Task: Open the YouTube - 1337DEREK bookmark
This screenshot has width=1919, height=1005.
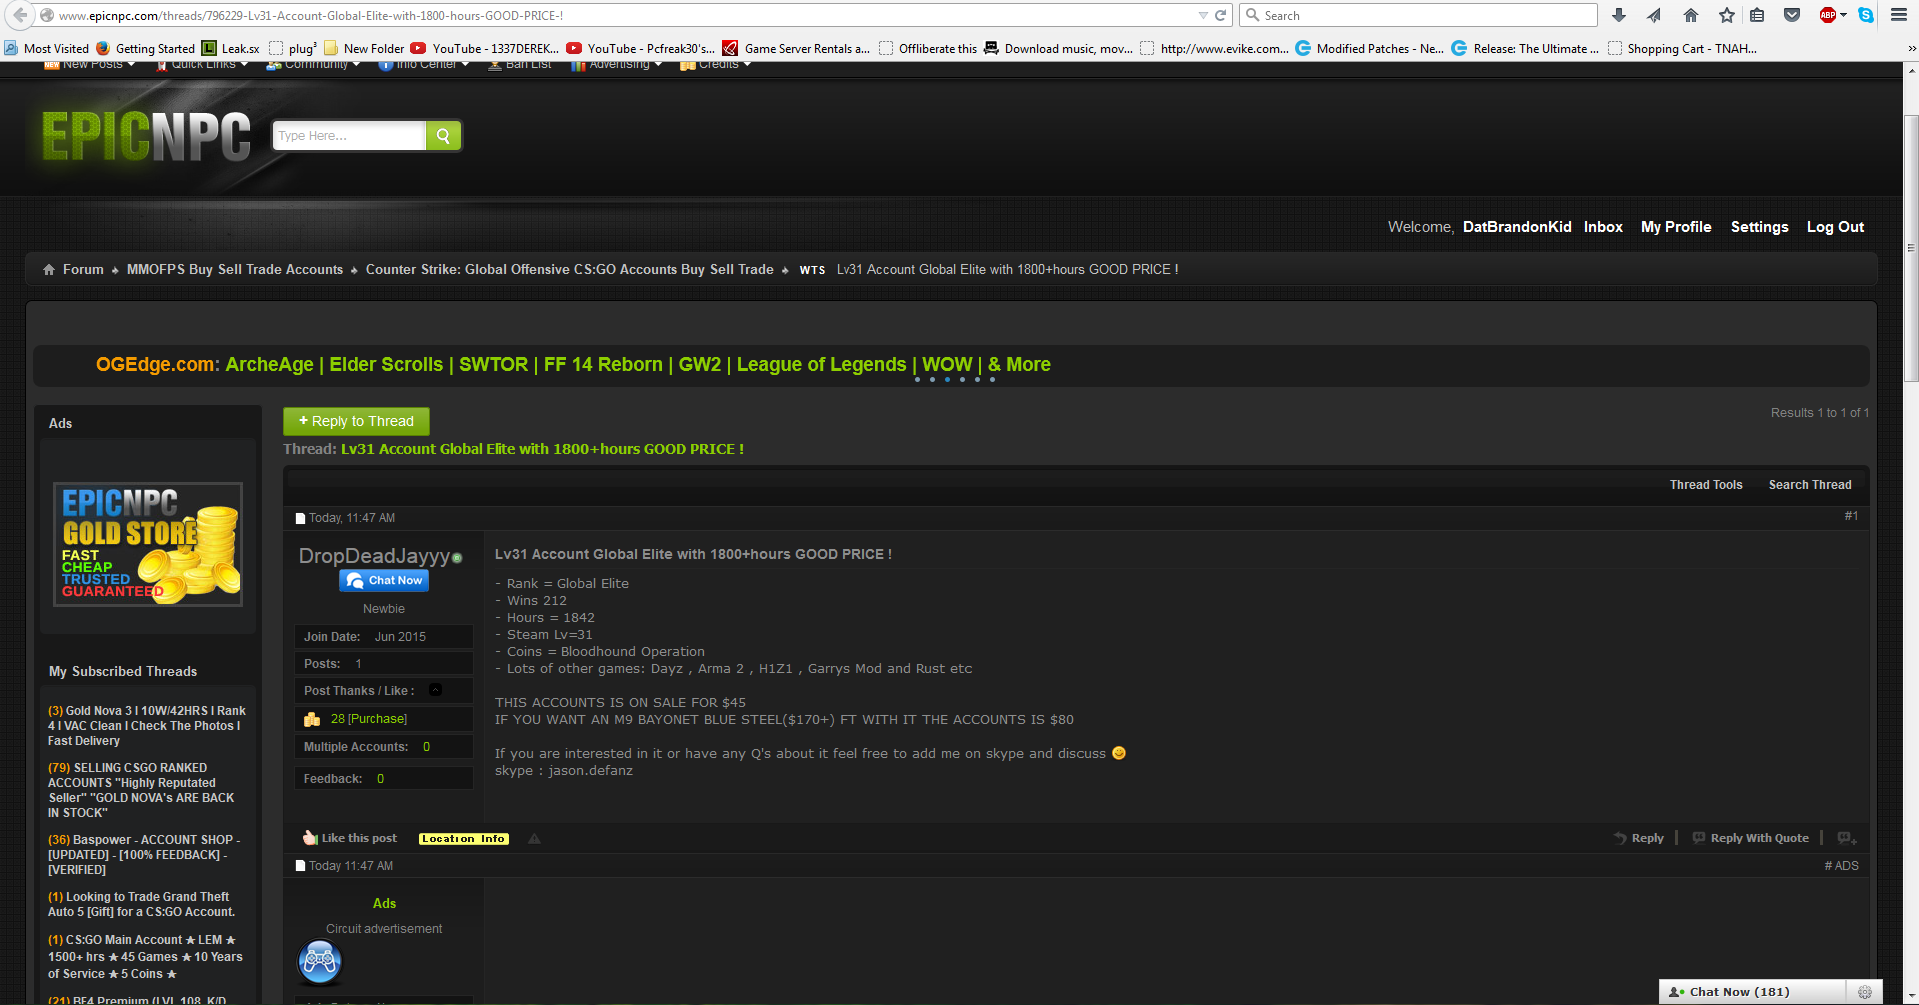Action: [485, 48]
